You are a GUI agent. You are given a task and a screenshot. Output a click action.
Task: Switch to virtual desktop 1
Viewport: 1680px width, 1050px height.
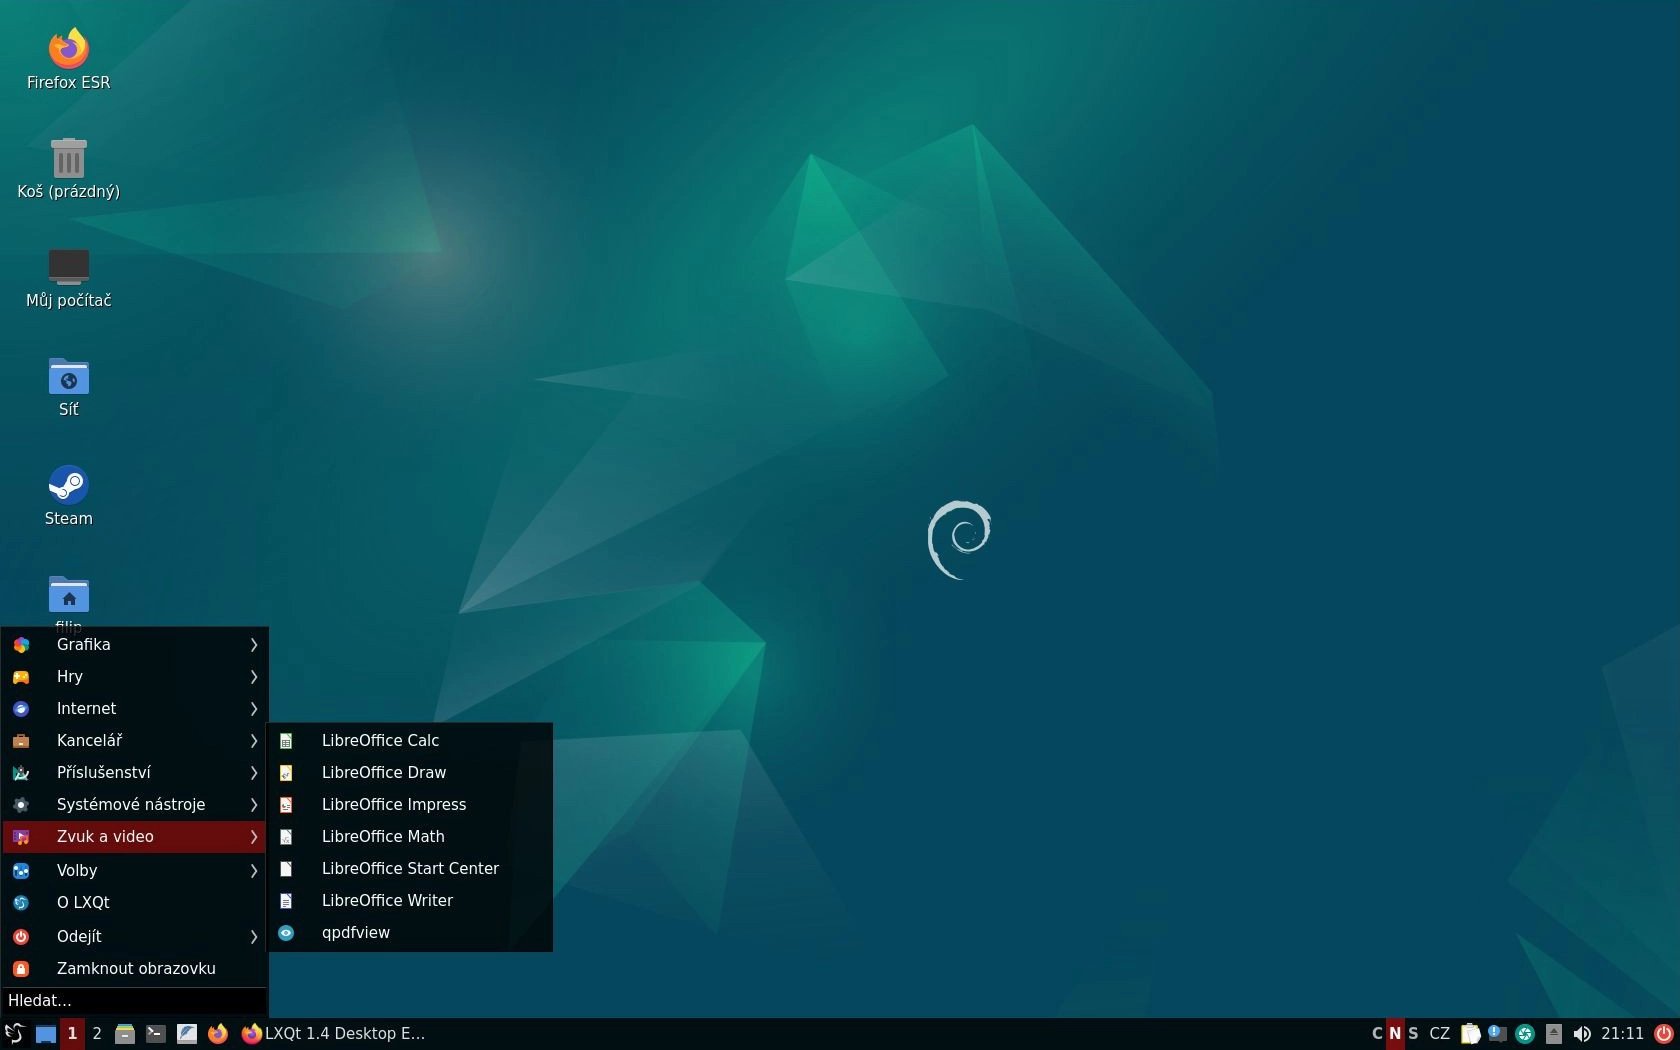click(72, 1033)
